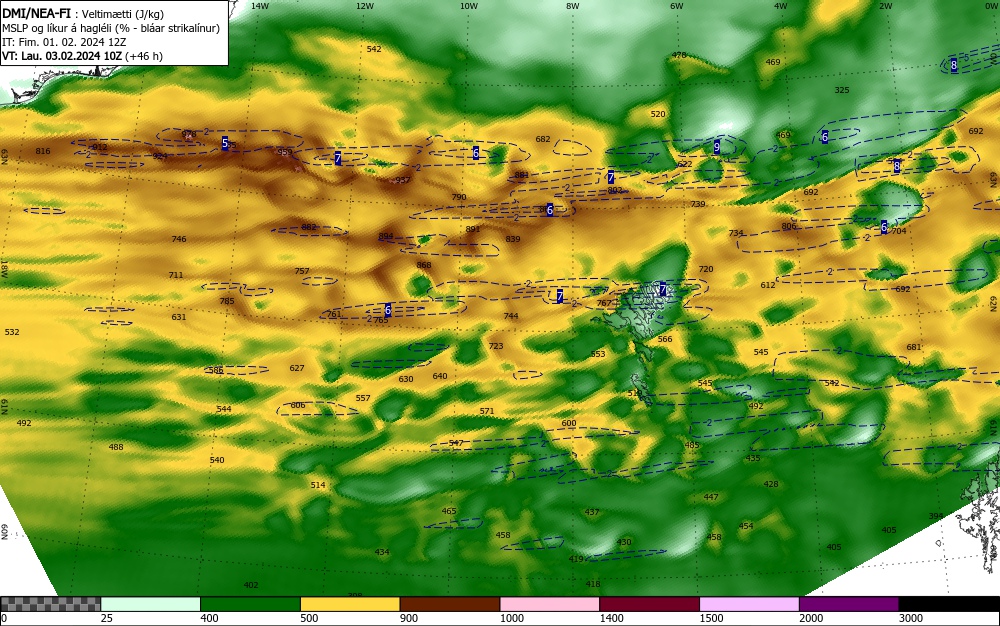1000x626 pixels.
Task: Click the legend tick label '900'
Action: click(x=409, y=618)
